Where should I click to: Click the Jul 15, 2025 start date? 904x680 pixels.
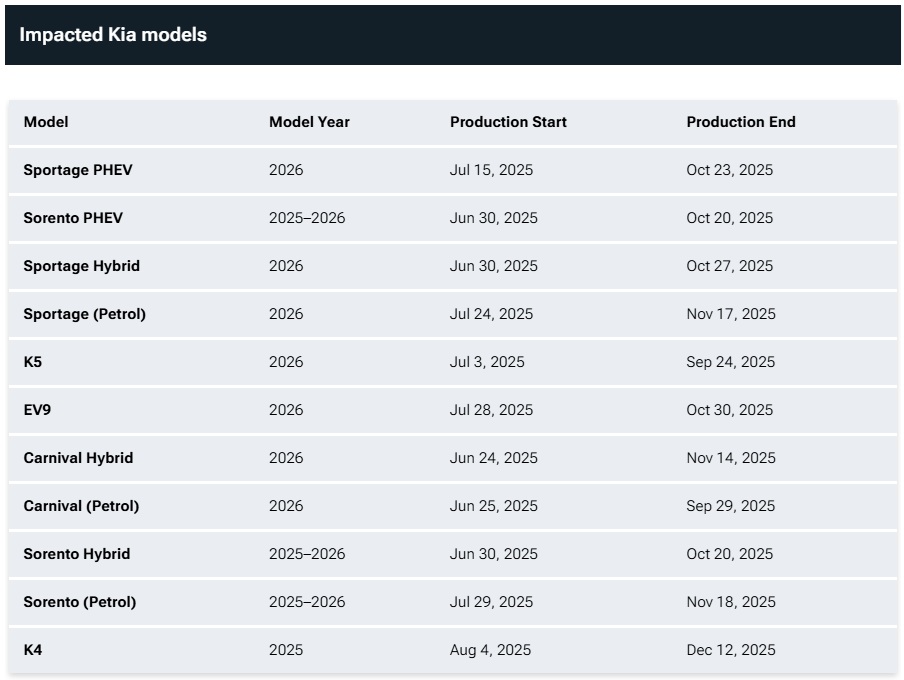coord(491,170)
